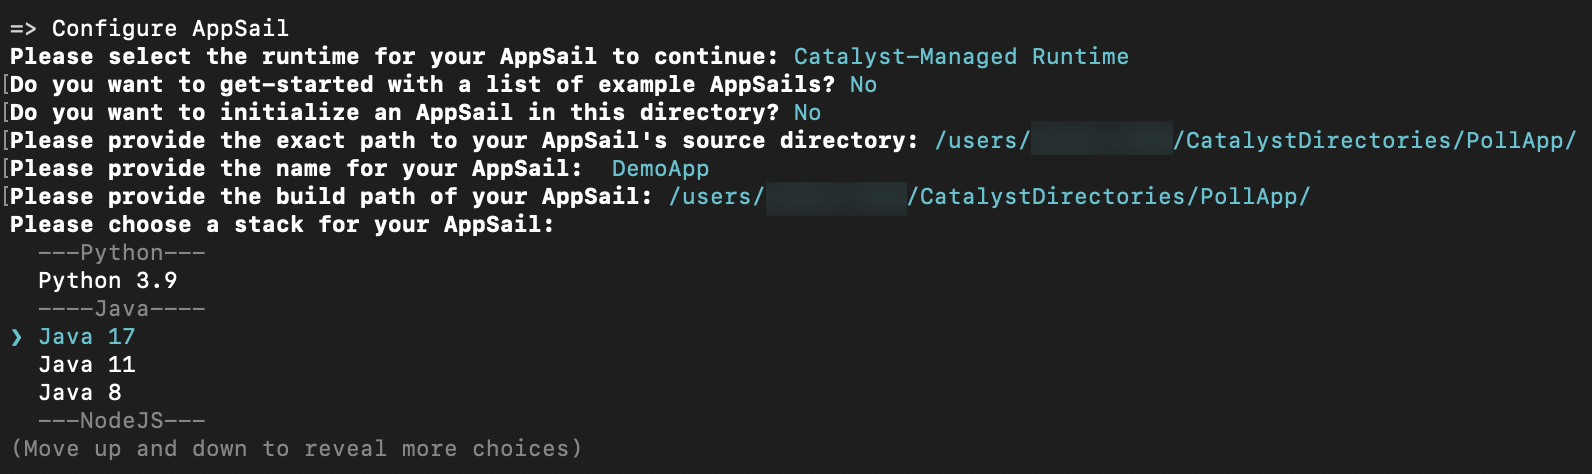
Task: Pick the Java 11 stack option
Action: [86, 365]
